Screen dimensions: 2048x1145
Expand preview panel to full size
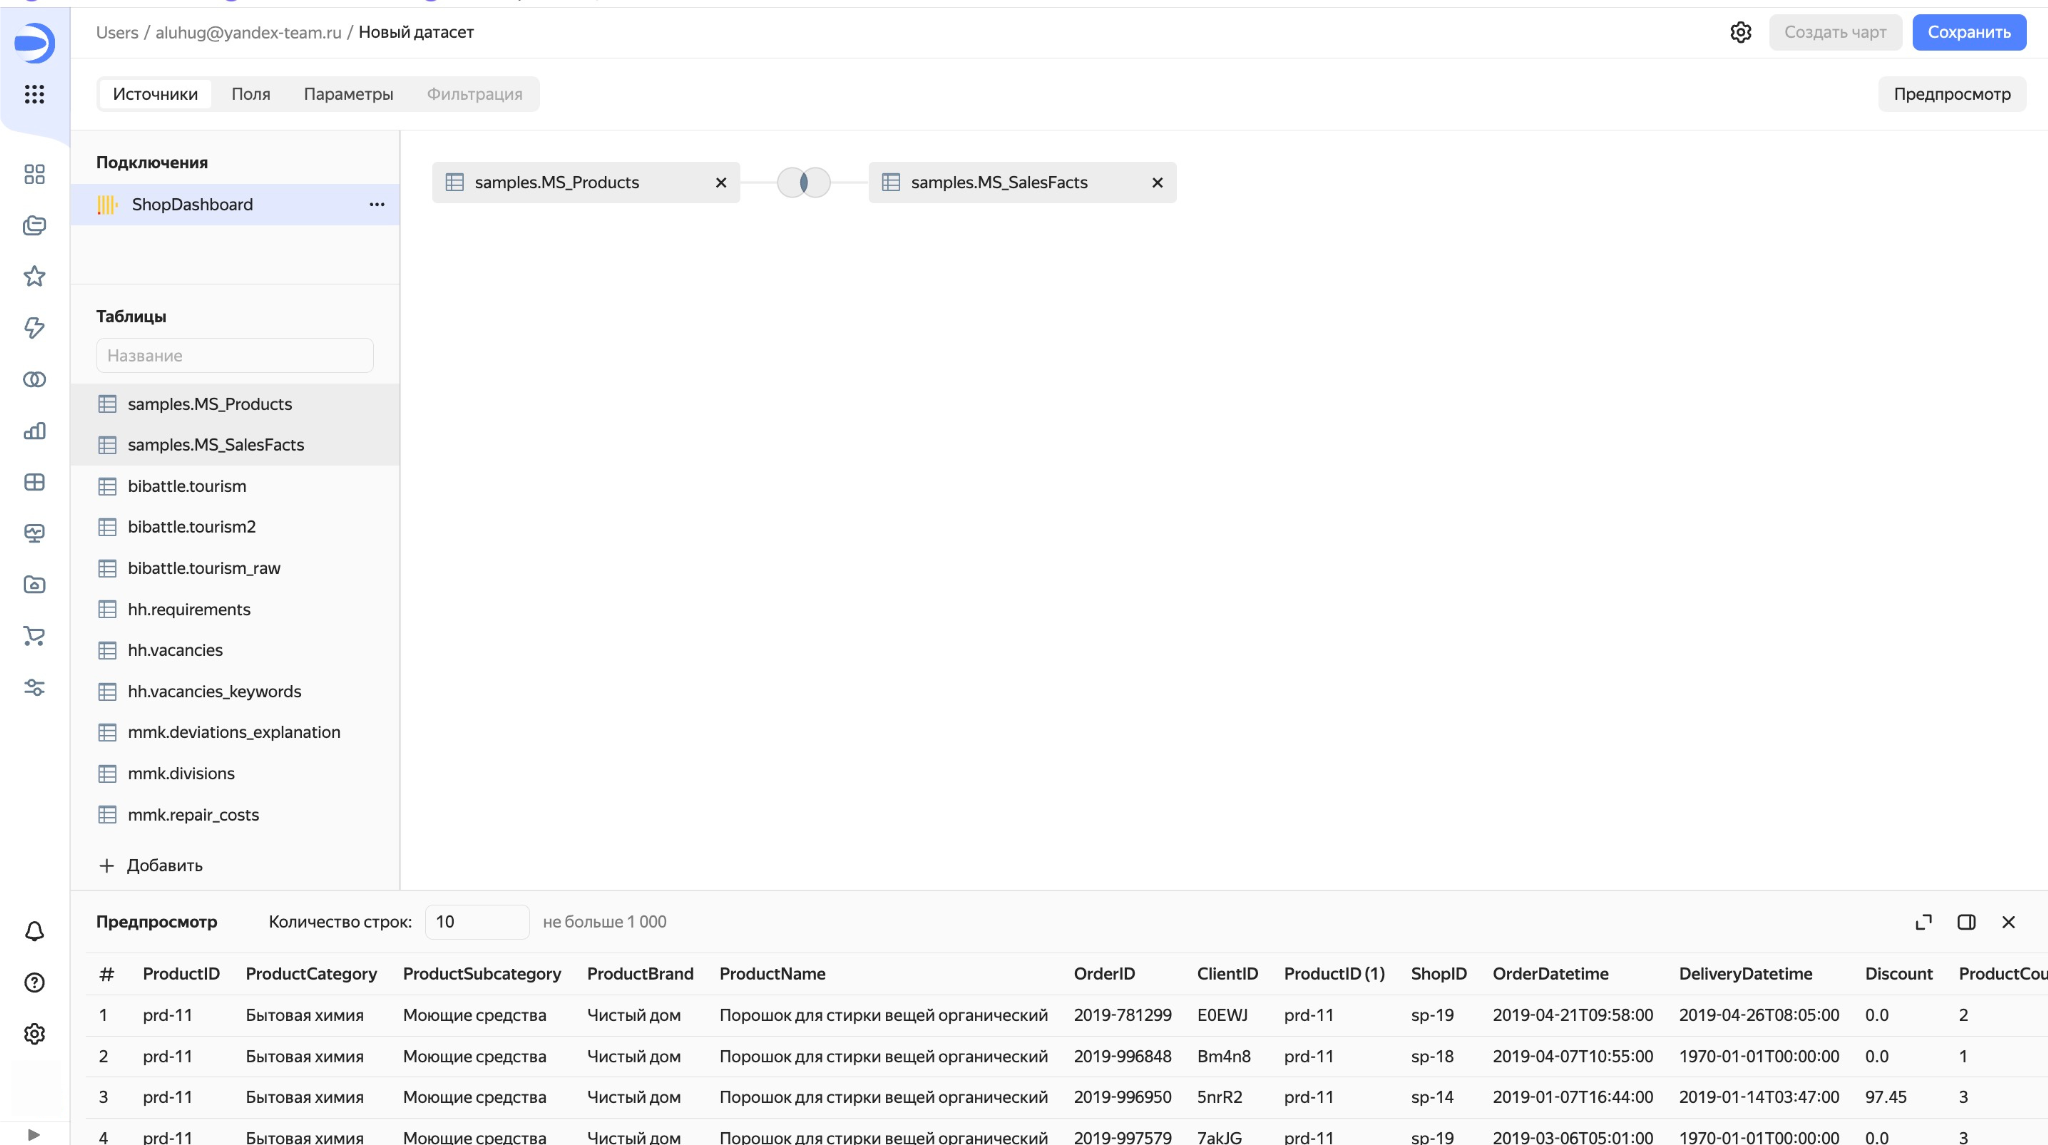click(1923, 922)
